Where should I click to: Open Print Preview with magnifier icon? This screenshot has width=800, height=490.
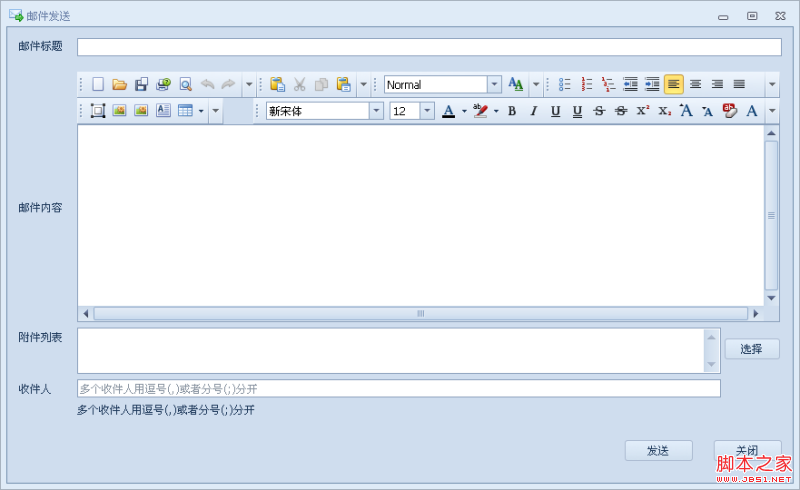pos(185,85)
